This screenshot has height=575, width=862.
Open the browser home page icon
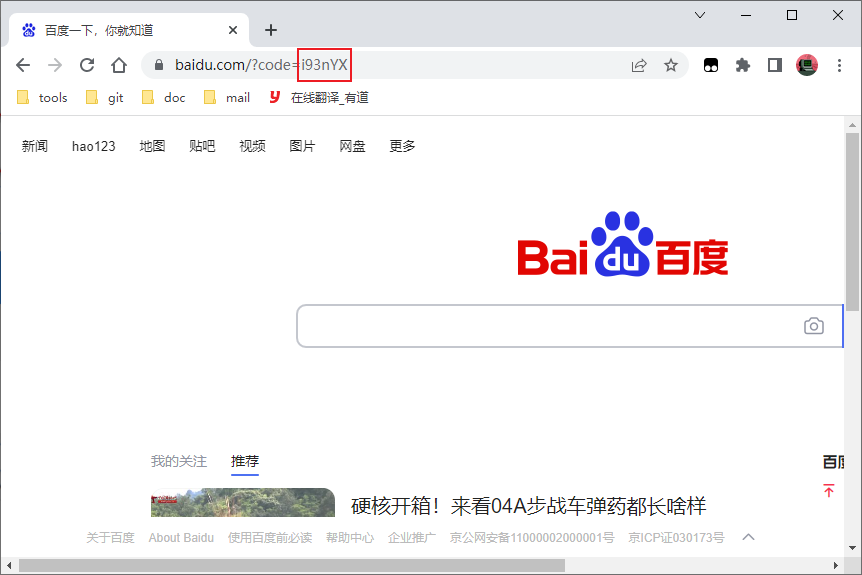tap(119, 65)
